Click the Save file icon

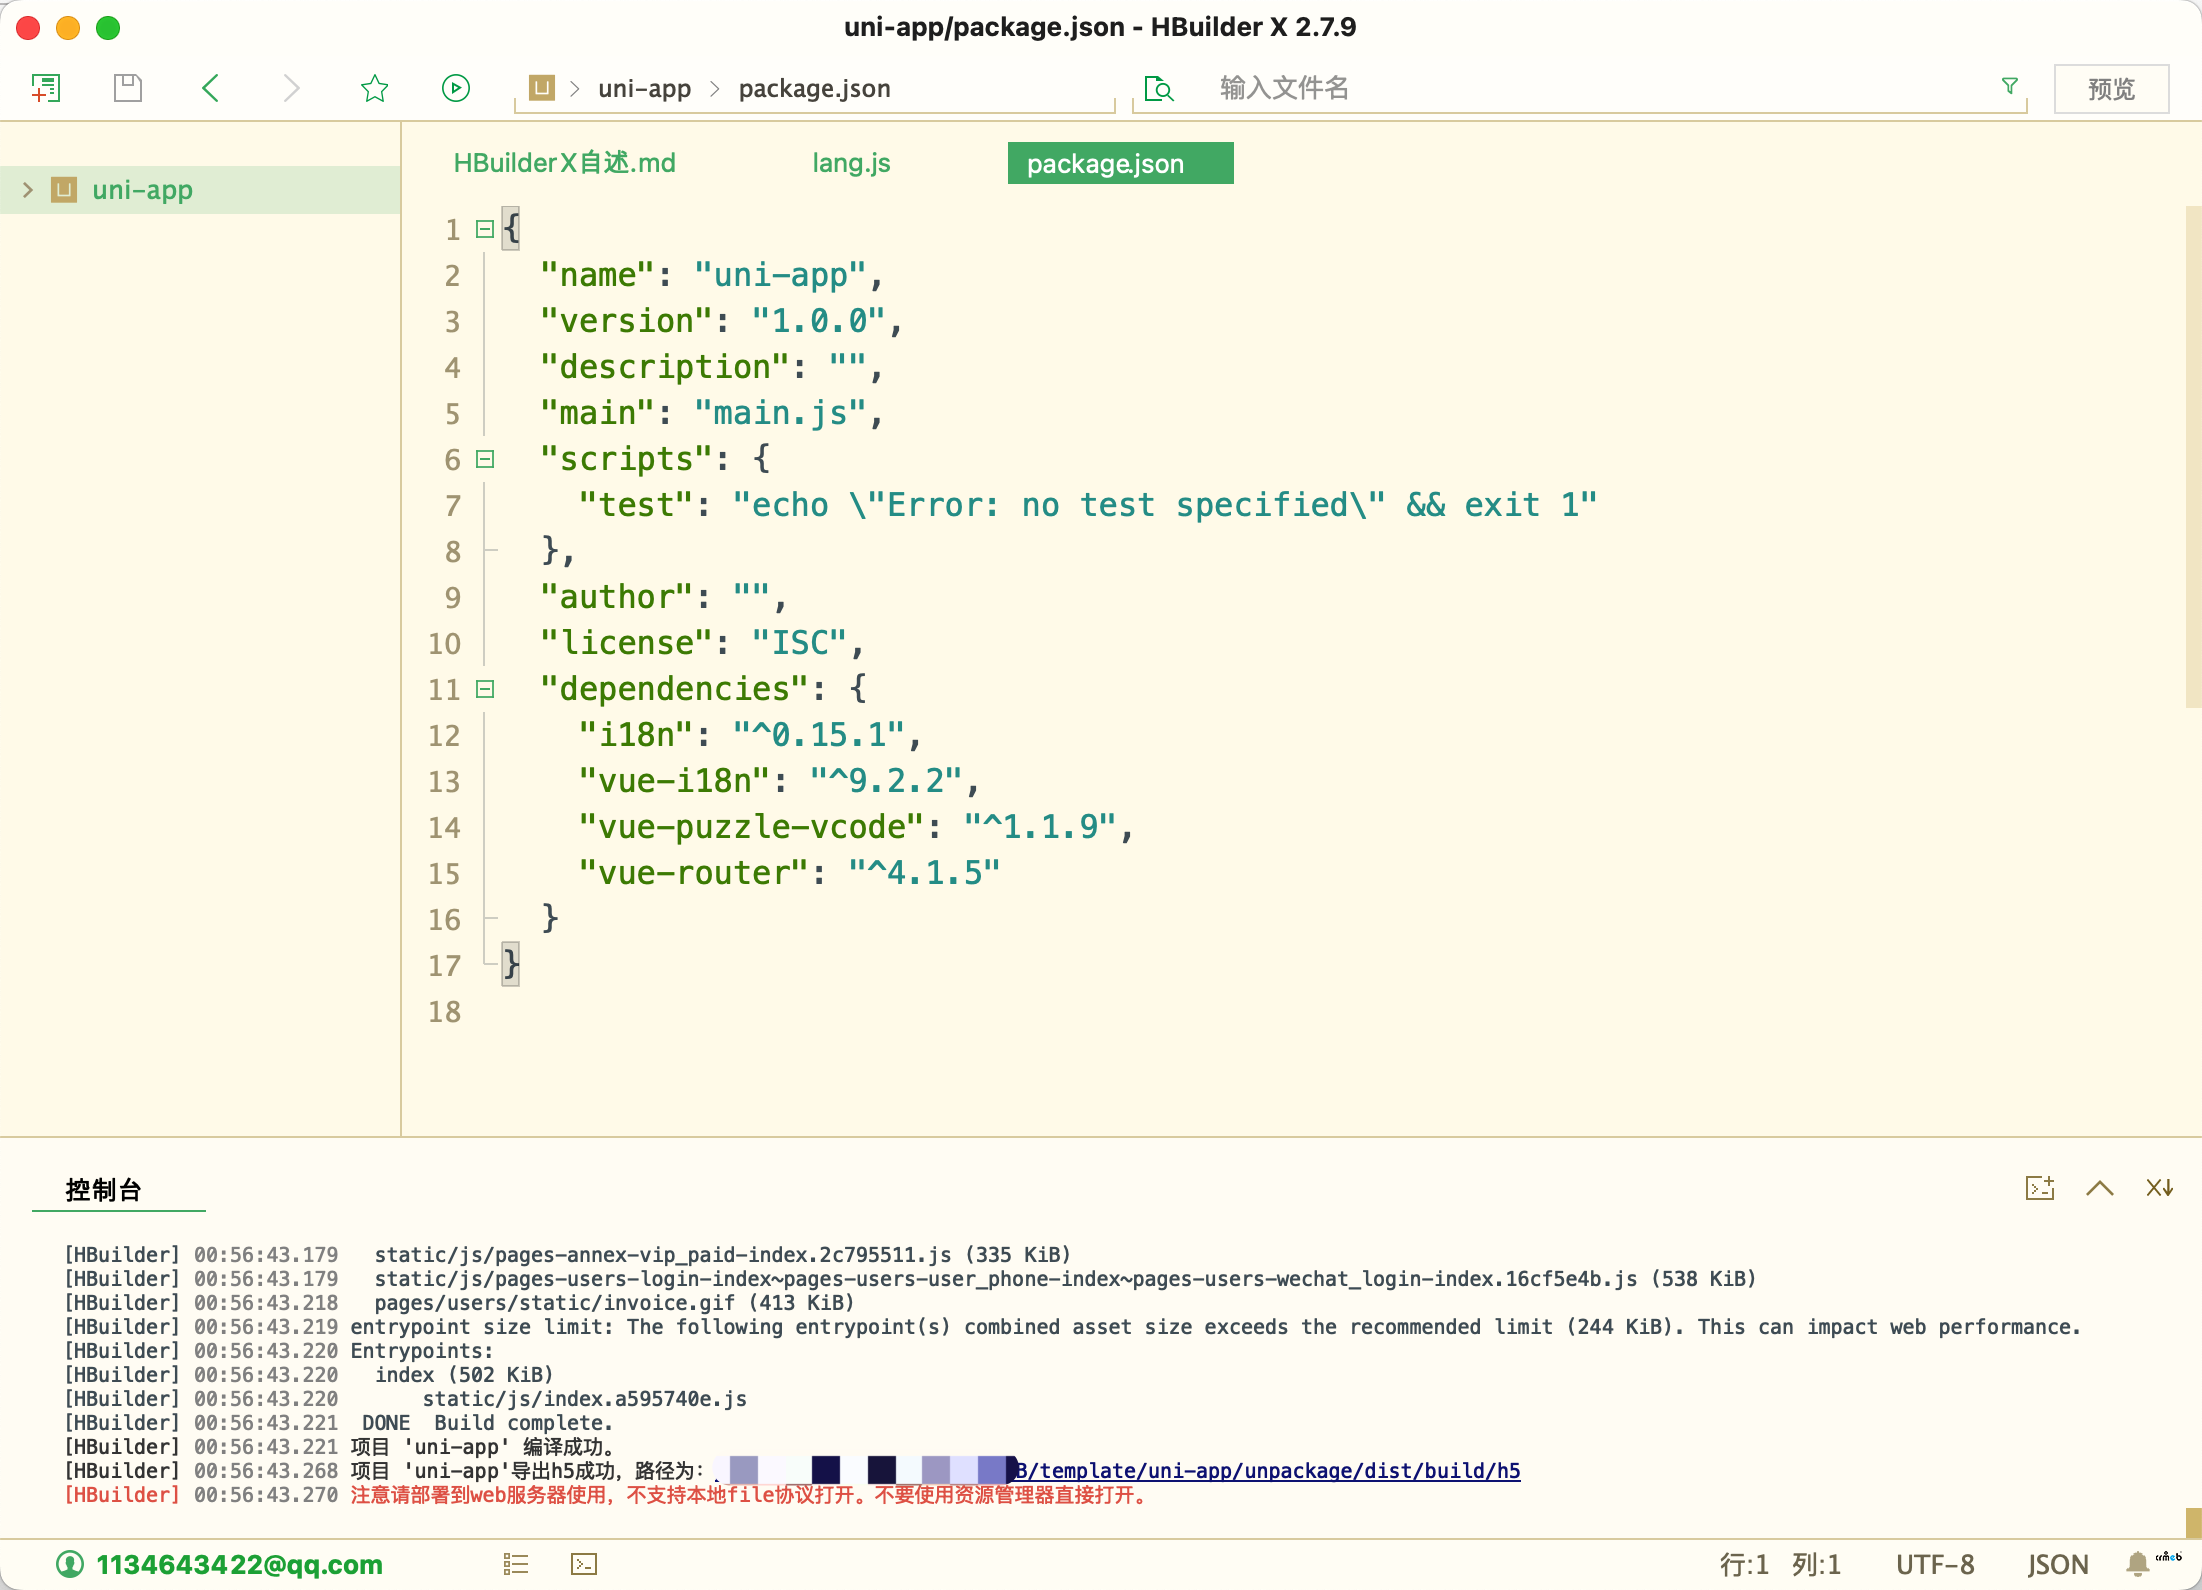[x=128, y=88]
